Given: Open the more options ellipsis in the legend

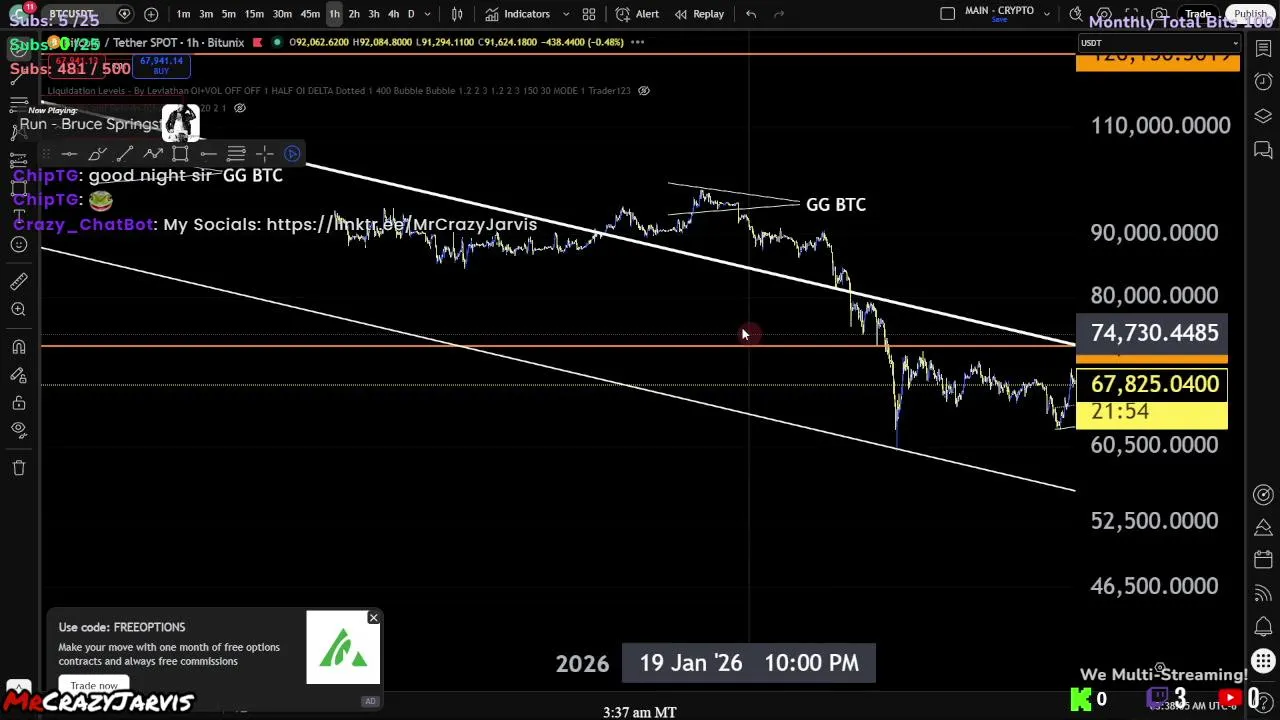Looking at the screenshot, I should pos(637,42).
